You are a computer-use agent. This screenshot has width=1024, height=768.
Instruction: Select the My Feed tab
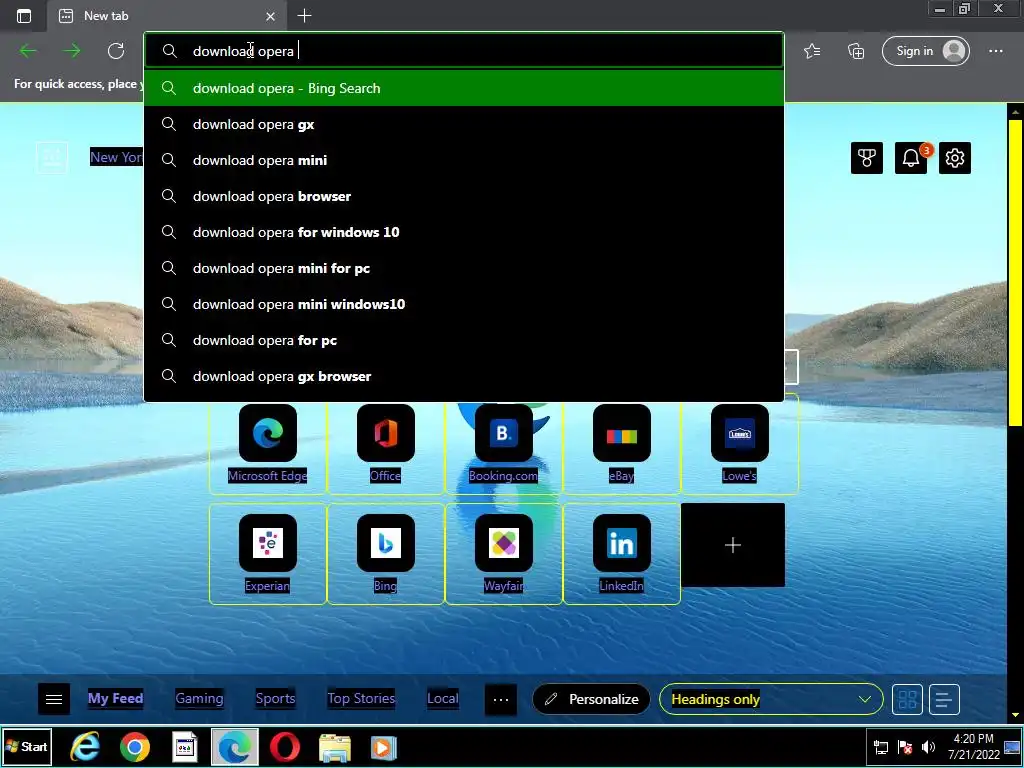pos(116,698)
